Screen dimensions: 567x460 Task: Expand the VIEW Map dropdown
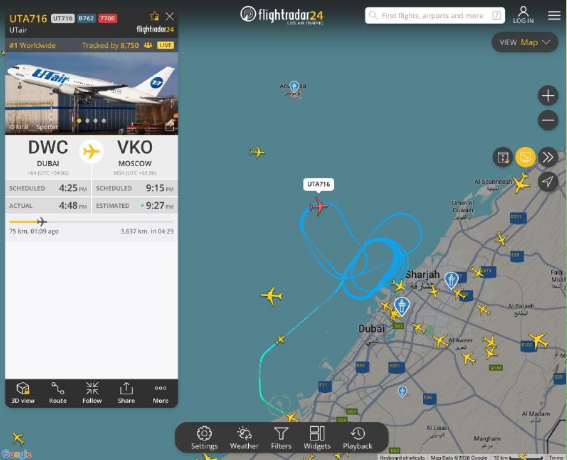tap(525, 42)
